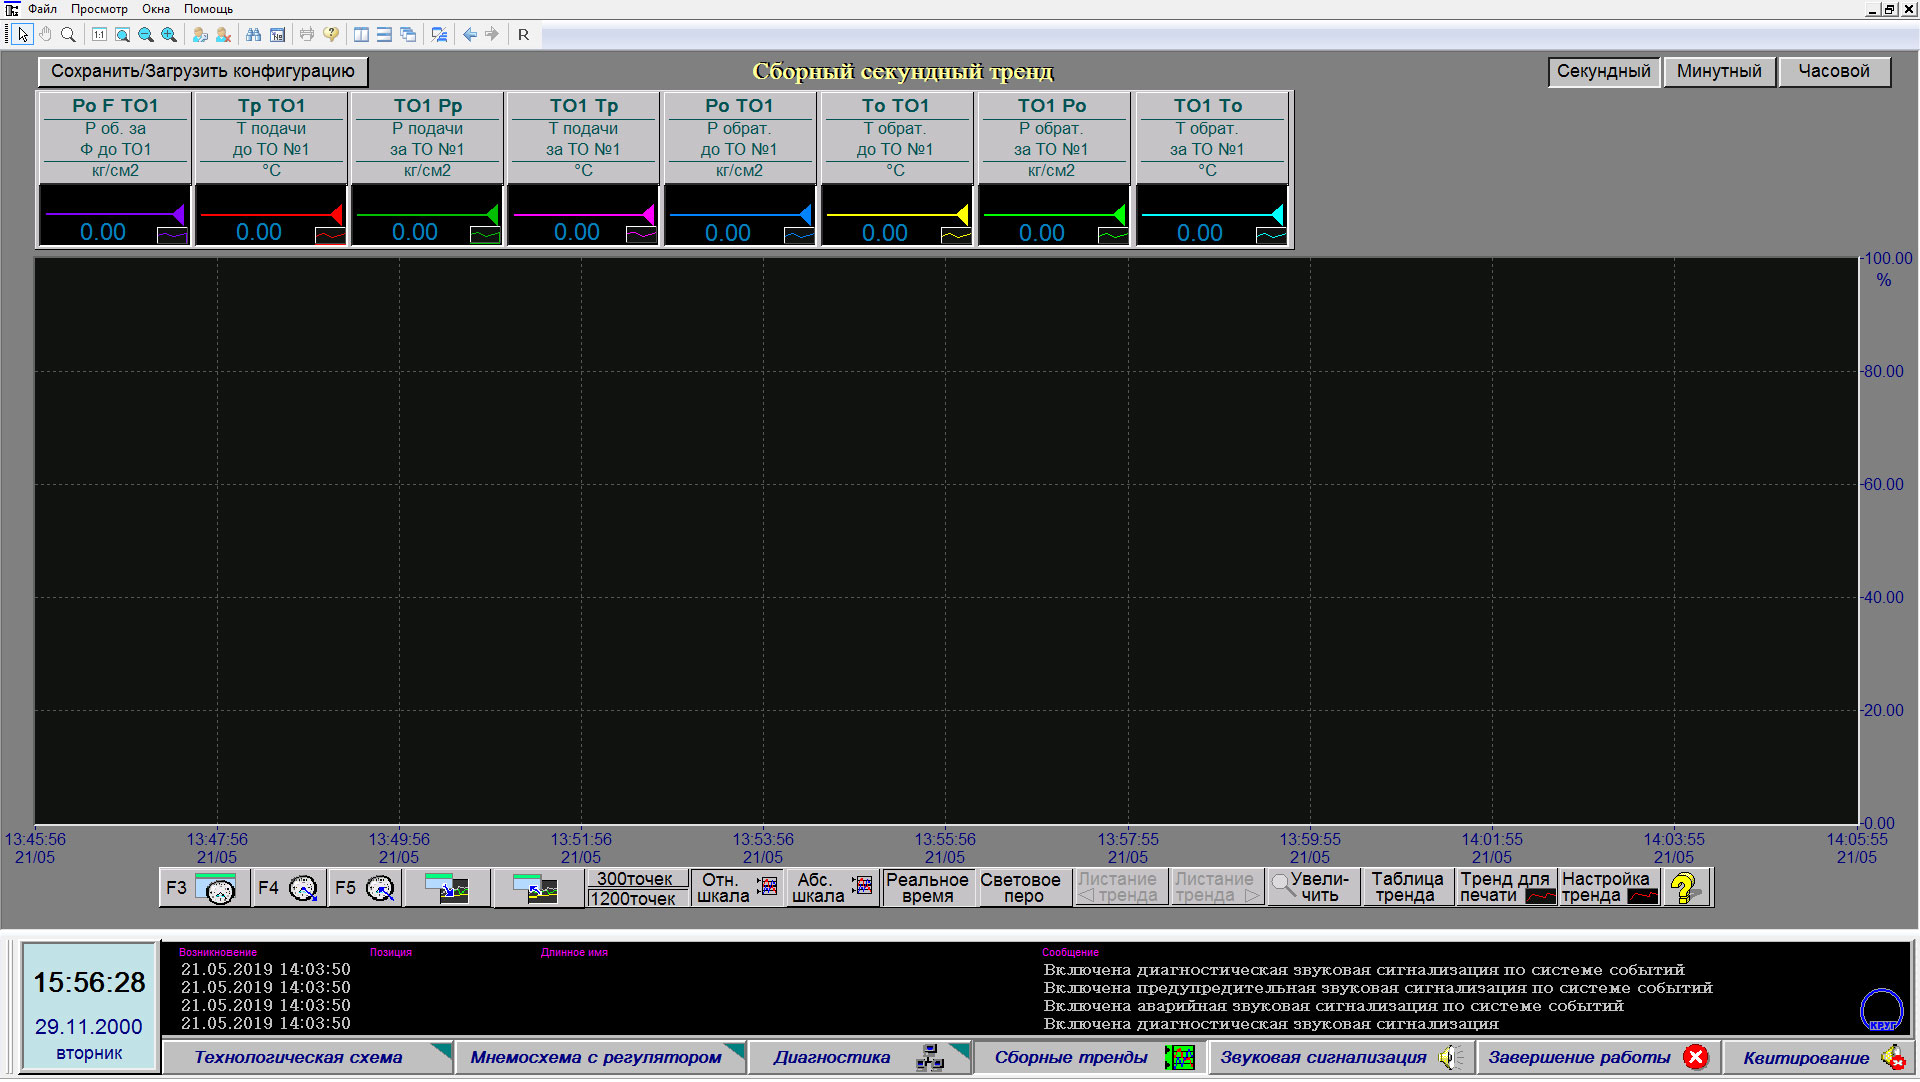
Task: Open mini trend icon in Tp TO1 card
Action: 329,236
